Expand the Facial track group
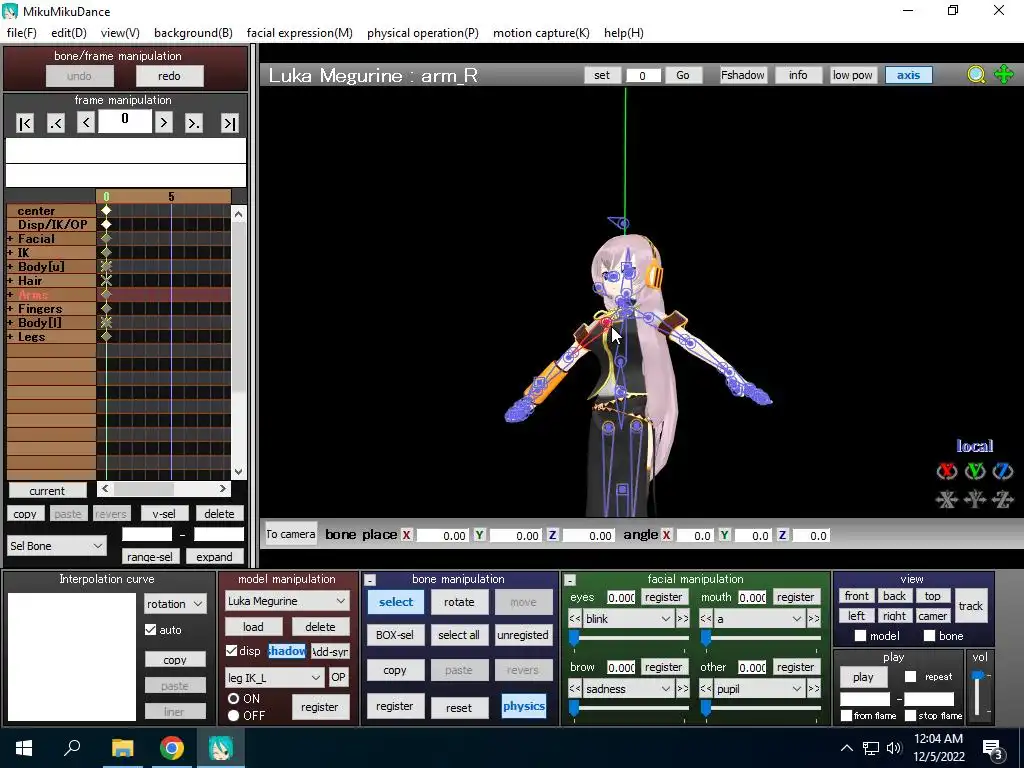The height and width of the screenshot is (768, 1024). point(10,238)
